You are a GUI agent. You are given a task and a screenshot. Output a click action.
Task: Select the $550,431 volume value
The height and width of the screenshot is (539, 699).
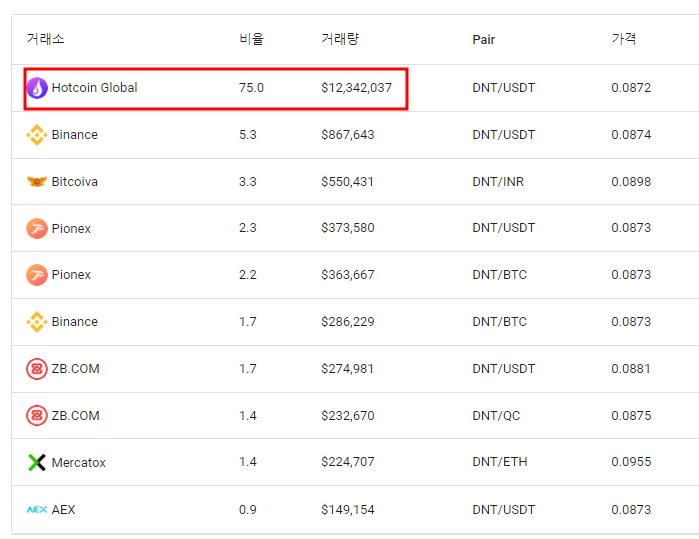point(347,181)
